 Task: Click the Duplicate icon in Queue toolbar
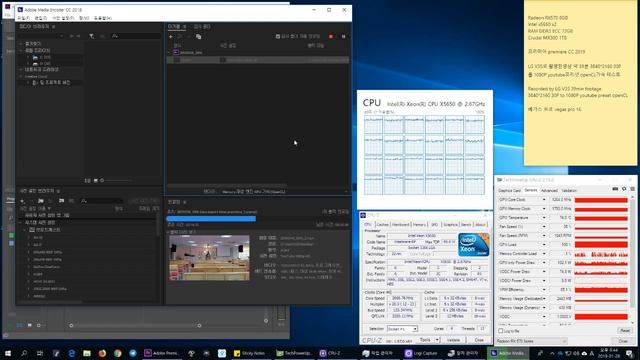198,37
